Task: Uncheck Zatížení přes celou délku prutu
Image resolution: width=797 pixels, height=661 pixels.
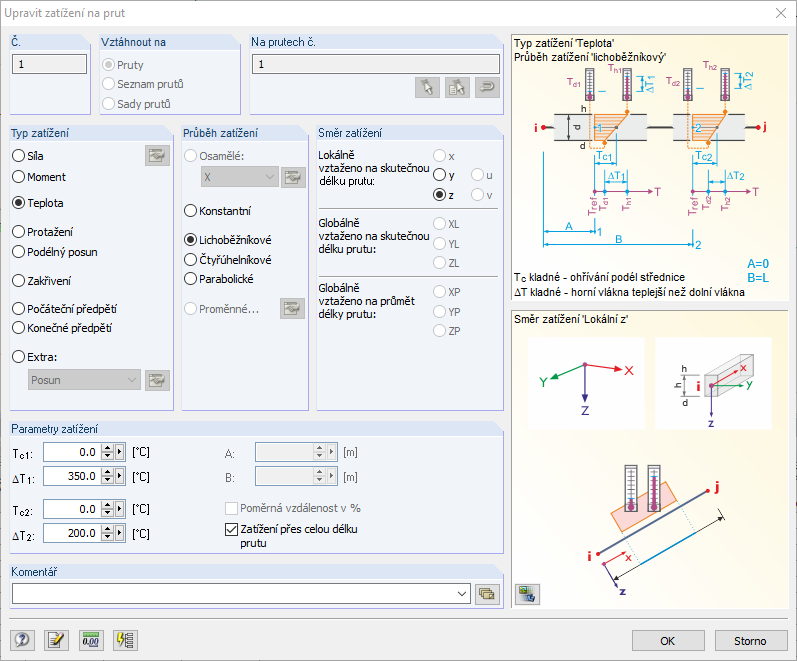Action: coord(231,529)
